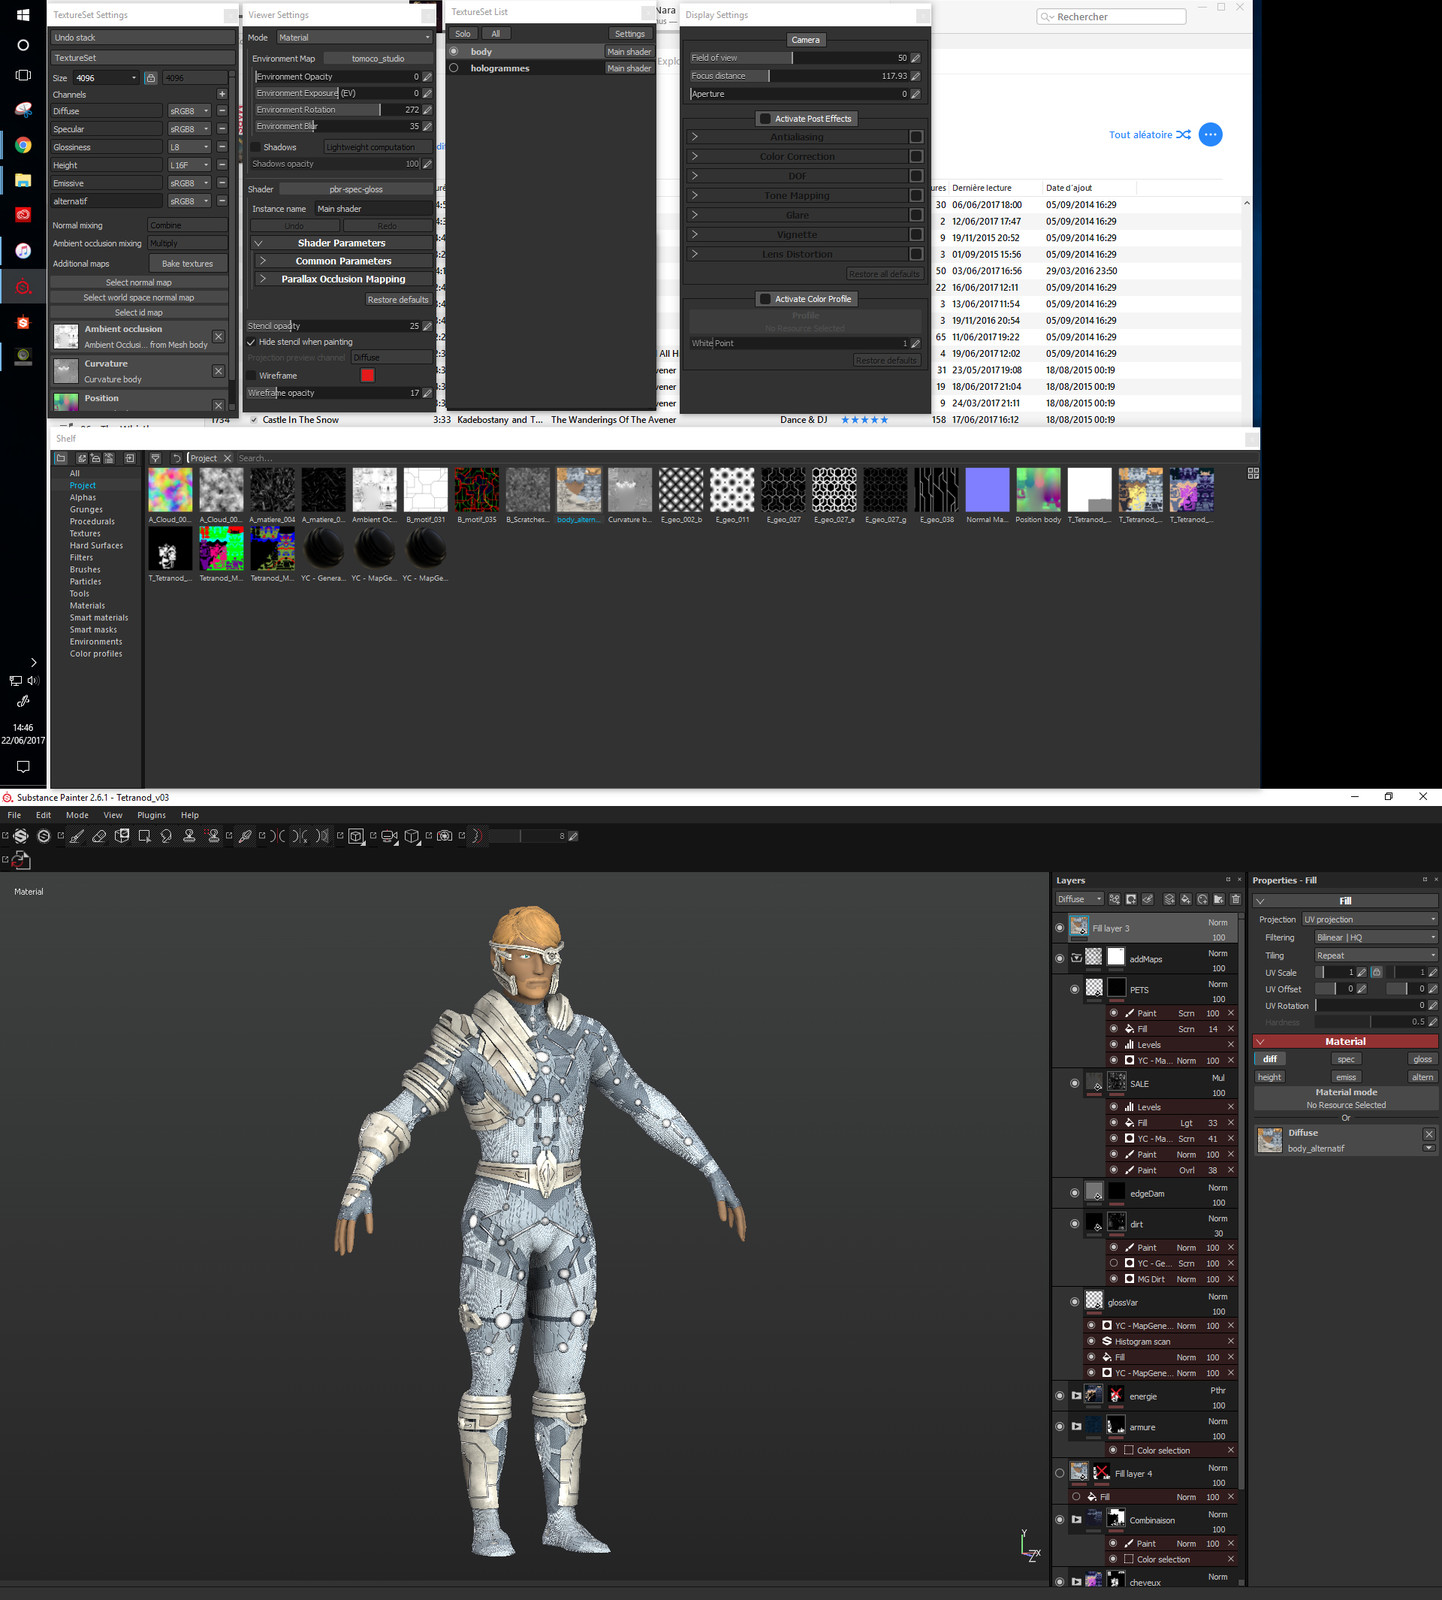This screenshot has width=1442, height=1600.
Task: Uncheck Hide stencil when painting
Action: (x=252, y=342)
